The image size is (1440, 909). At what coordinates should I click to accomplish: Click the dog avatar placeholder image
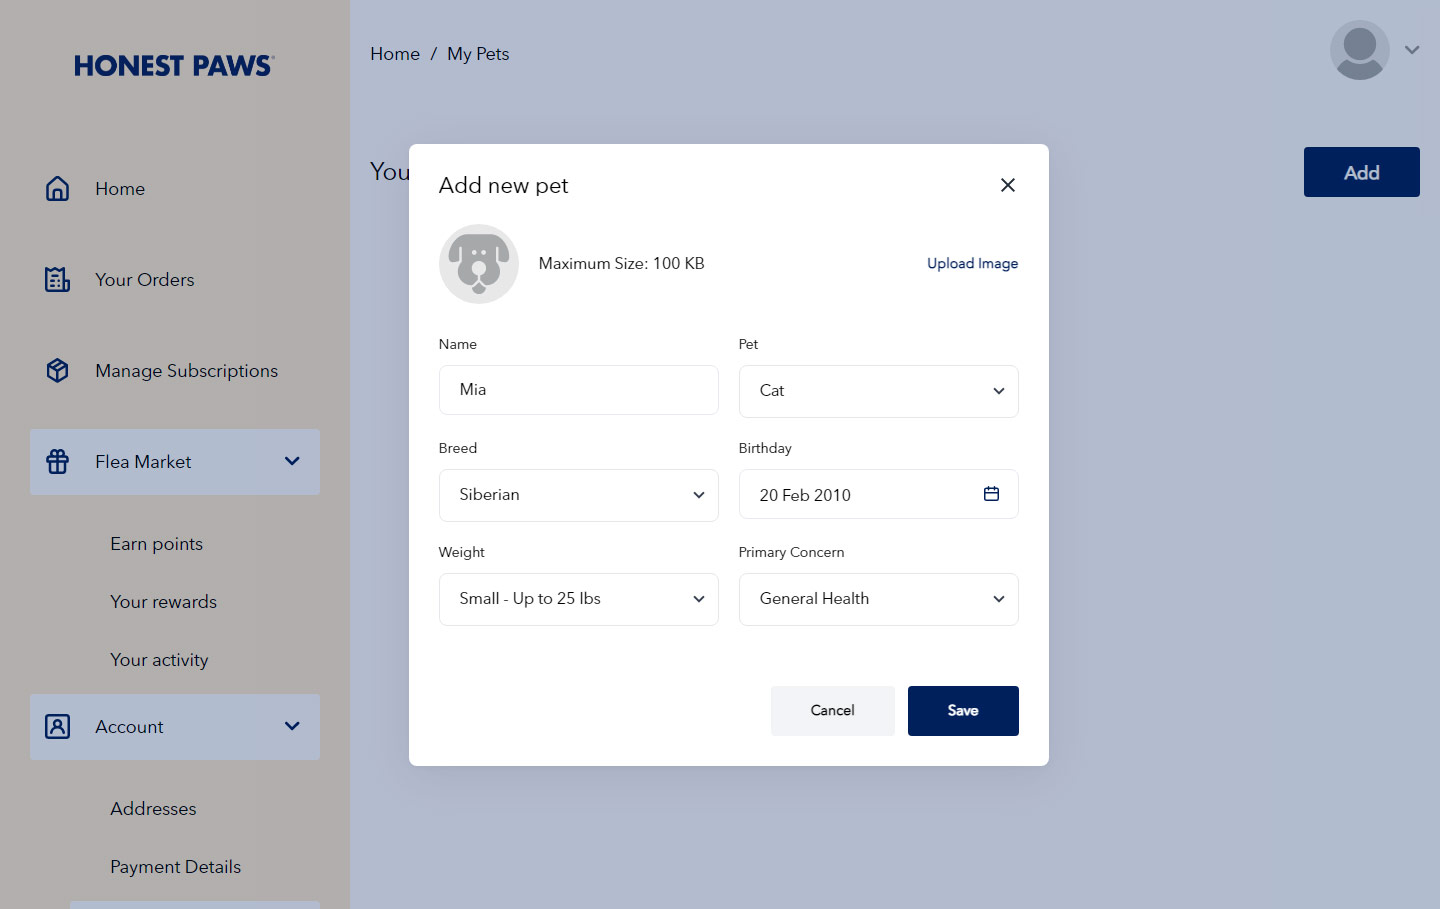pyautogui.click(x=479, y=264)
